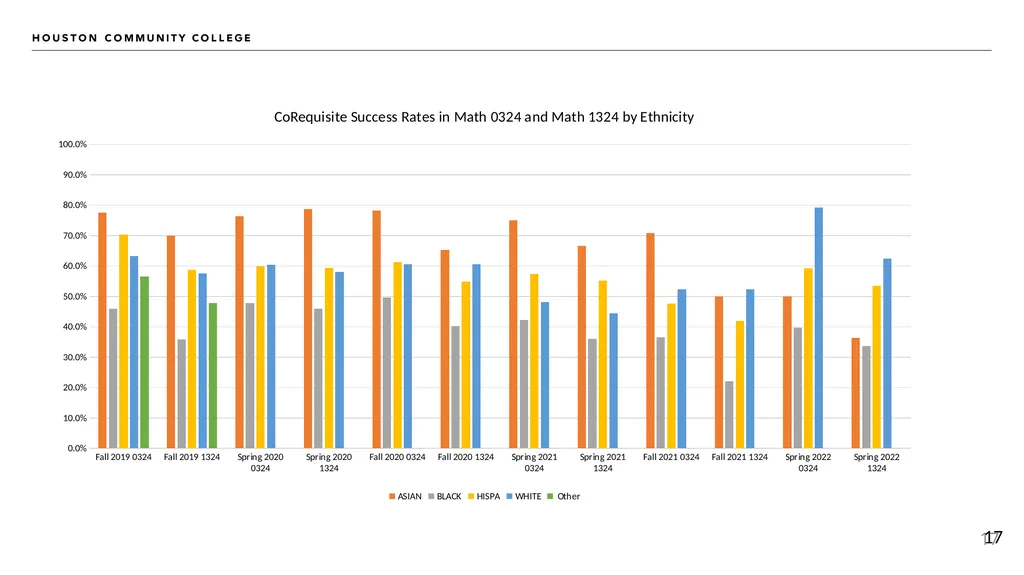Screen dimensions: 1024x575
Task: Click the Spring 2020 1324 axis label
Action: tap(329, 463)
